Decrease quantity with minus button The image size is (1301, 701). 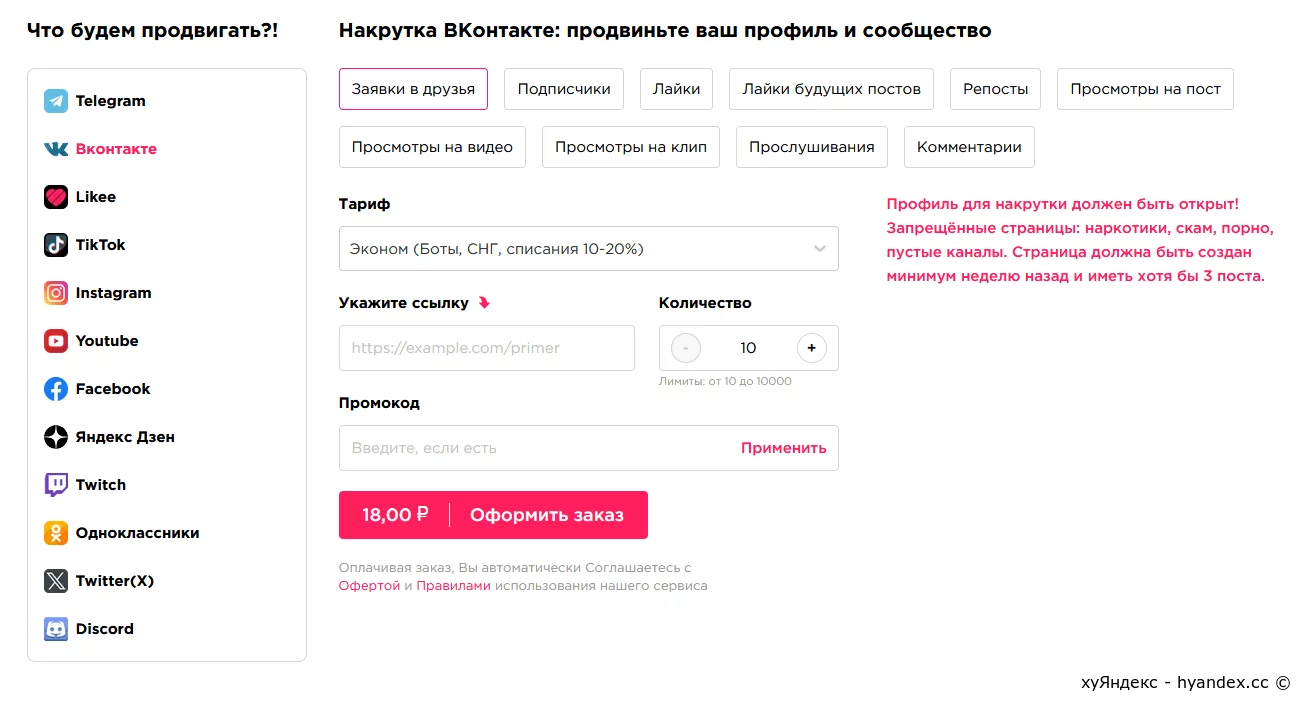pyautogui.click(x=686, y=348)
